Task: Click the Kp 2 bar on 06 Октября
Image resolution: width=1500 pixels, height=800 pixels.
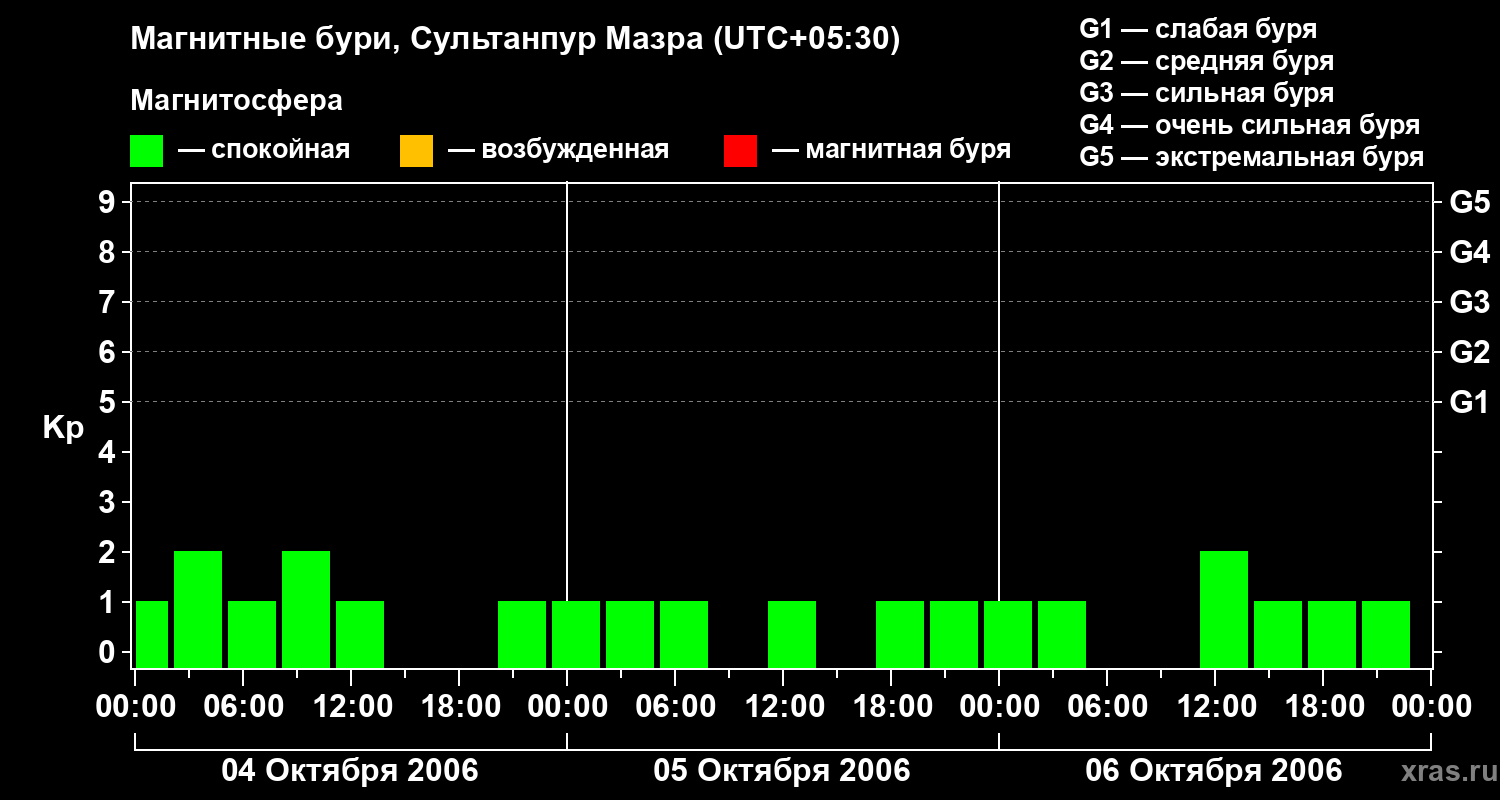Action: tap(1224, 609)
